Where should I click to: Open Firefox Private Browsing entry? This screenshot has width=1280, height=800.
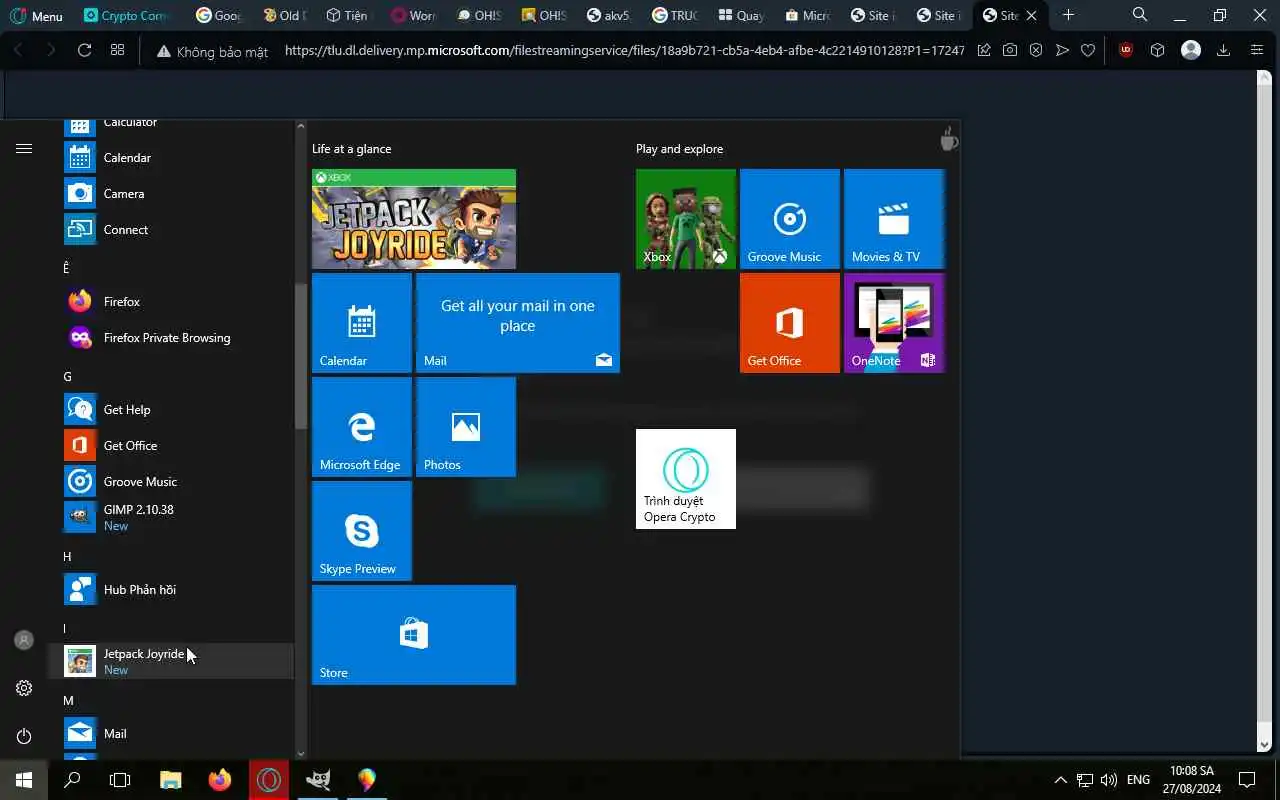click(171, 338)
